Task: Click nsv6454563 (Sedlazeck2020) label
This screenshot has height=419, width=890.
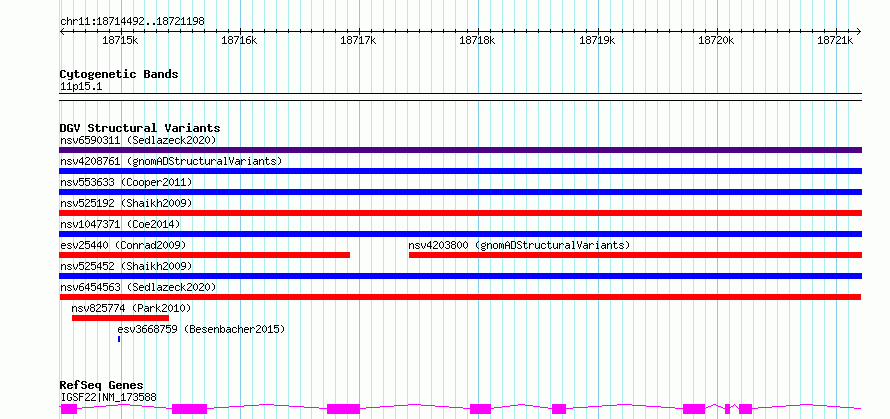Action: coord(138,287)
